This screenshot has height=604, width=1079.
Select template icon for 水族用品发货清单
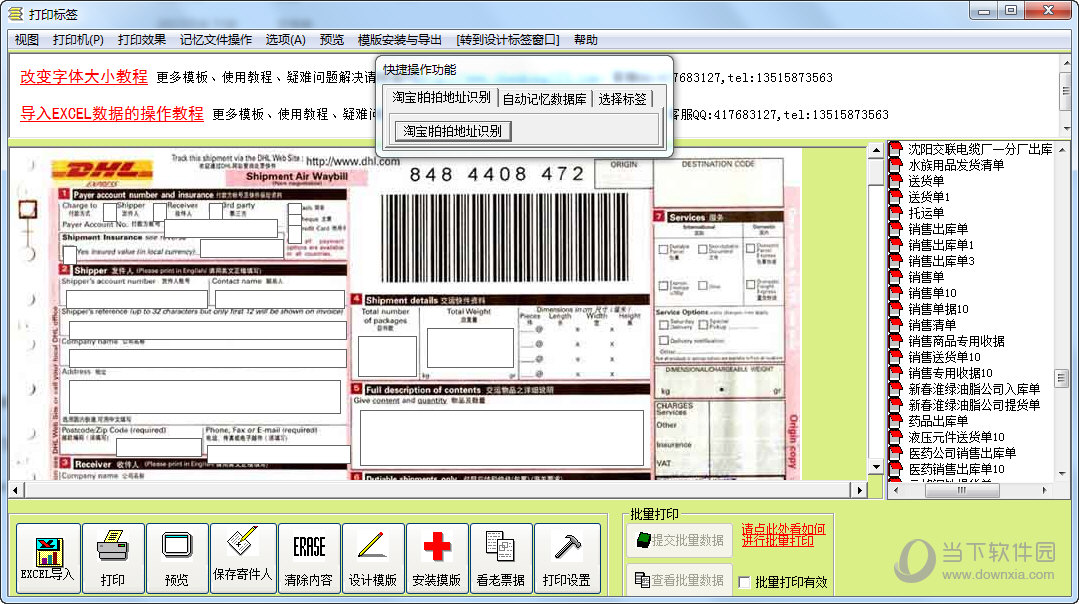[x=896, y=165]
